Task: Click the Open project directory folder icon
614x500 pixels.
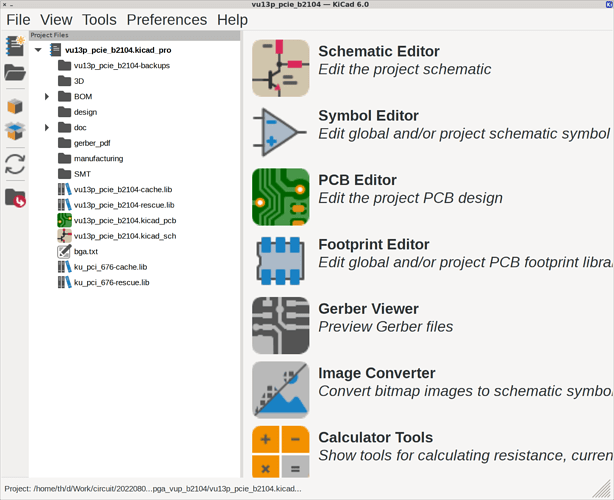Action: pos(15,198)
